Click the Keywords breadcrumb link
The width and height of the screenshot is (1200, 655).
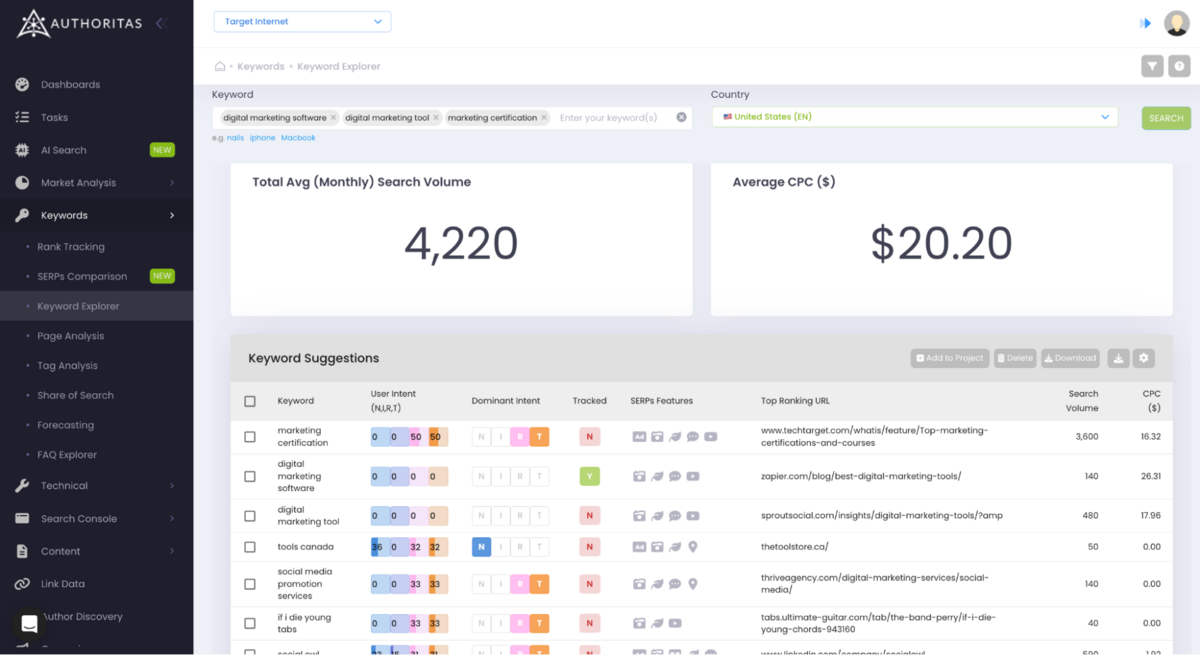[x=261, y=66]
